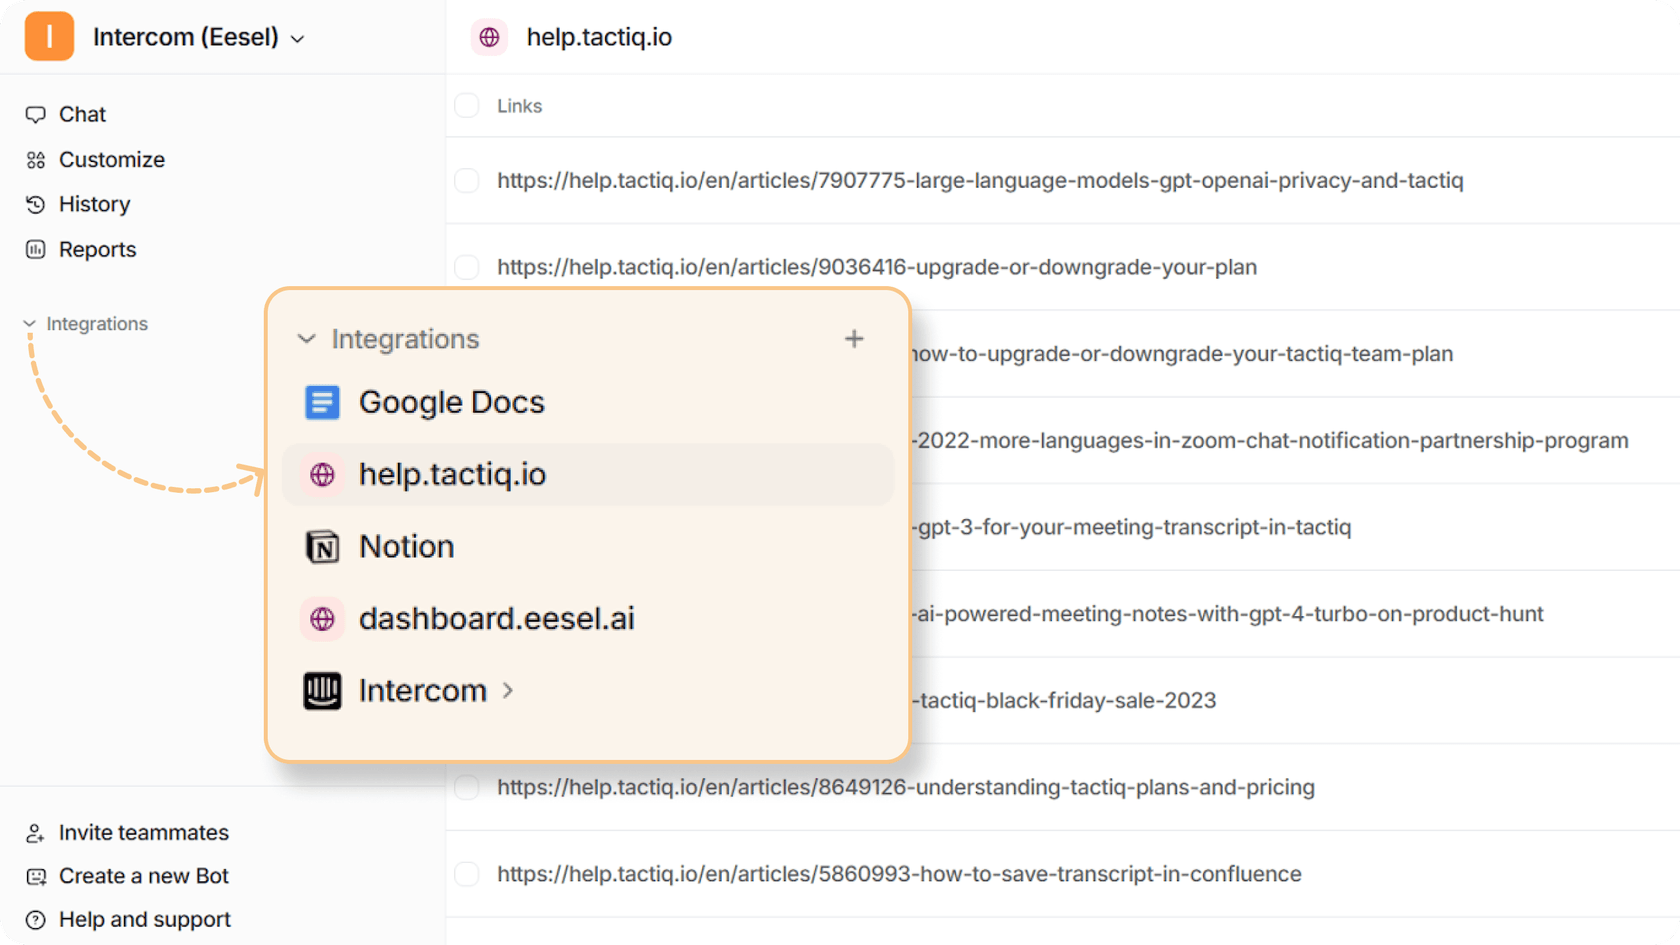Toggle the Links select-all checkbox
Screen dimensions: 1680x945
(x=467, y=105)
